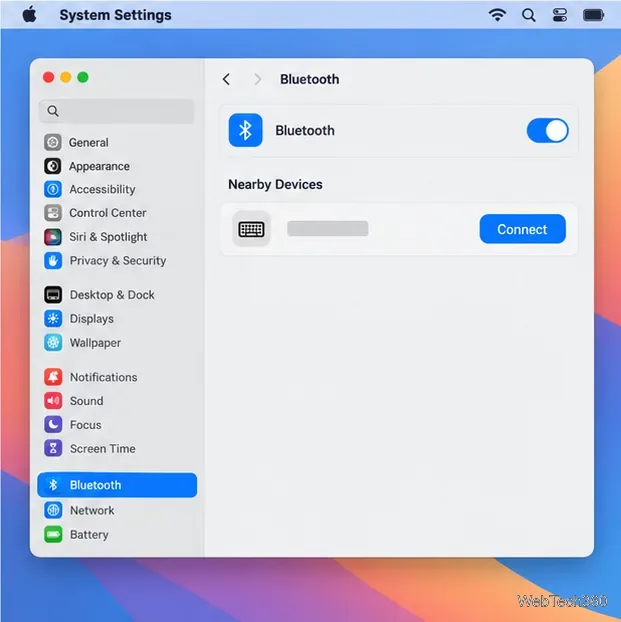Viewport: 621px width, 622px height.
Task: Click the Siri & Spotlight icon
Action: [x=53, y=237]
